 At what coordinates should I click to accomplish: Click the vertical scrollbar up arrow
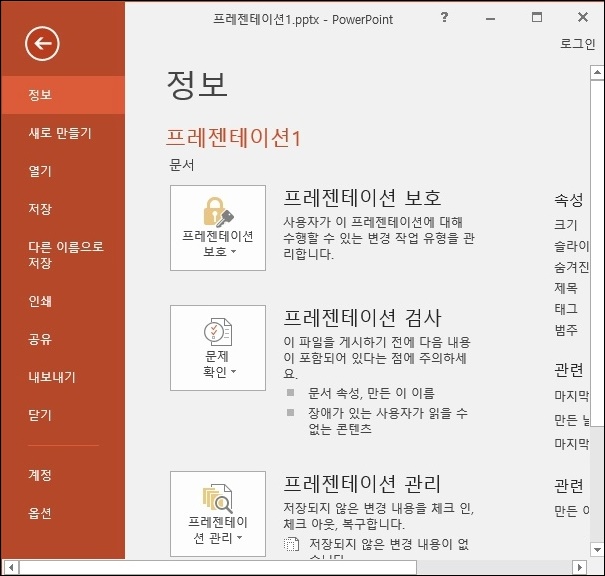[597, 72]
